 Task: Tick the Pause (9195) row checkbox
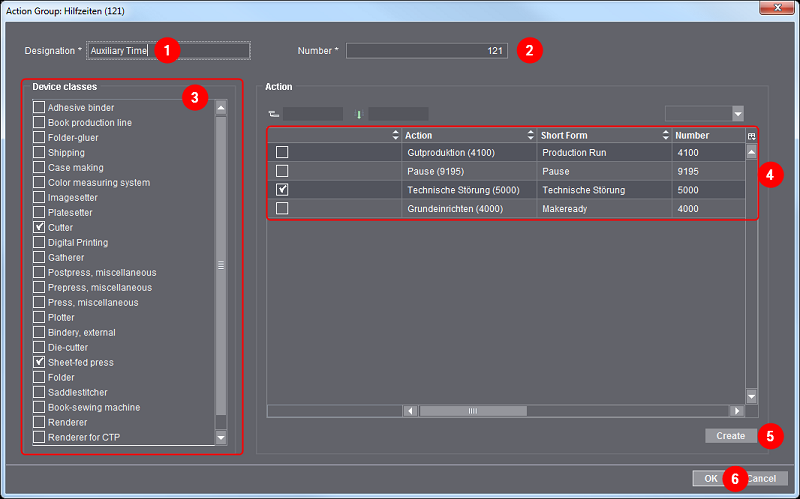[282, 171]
